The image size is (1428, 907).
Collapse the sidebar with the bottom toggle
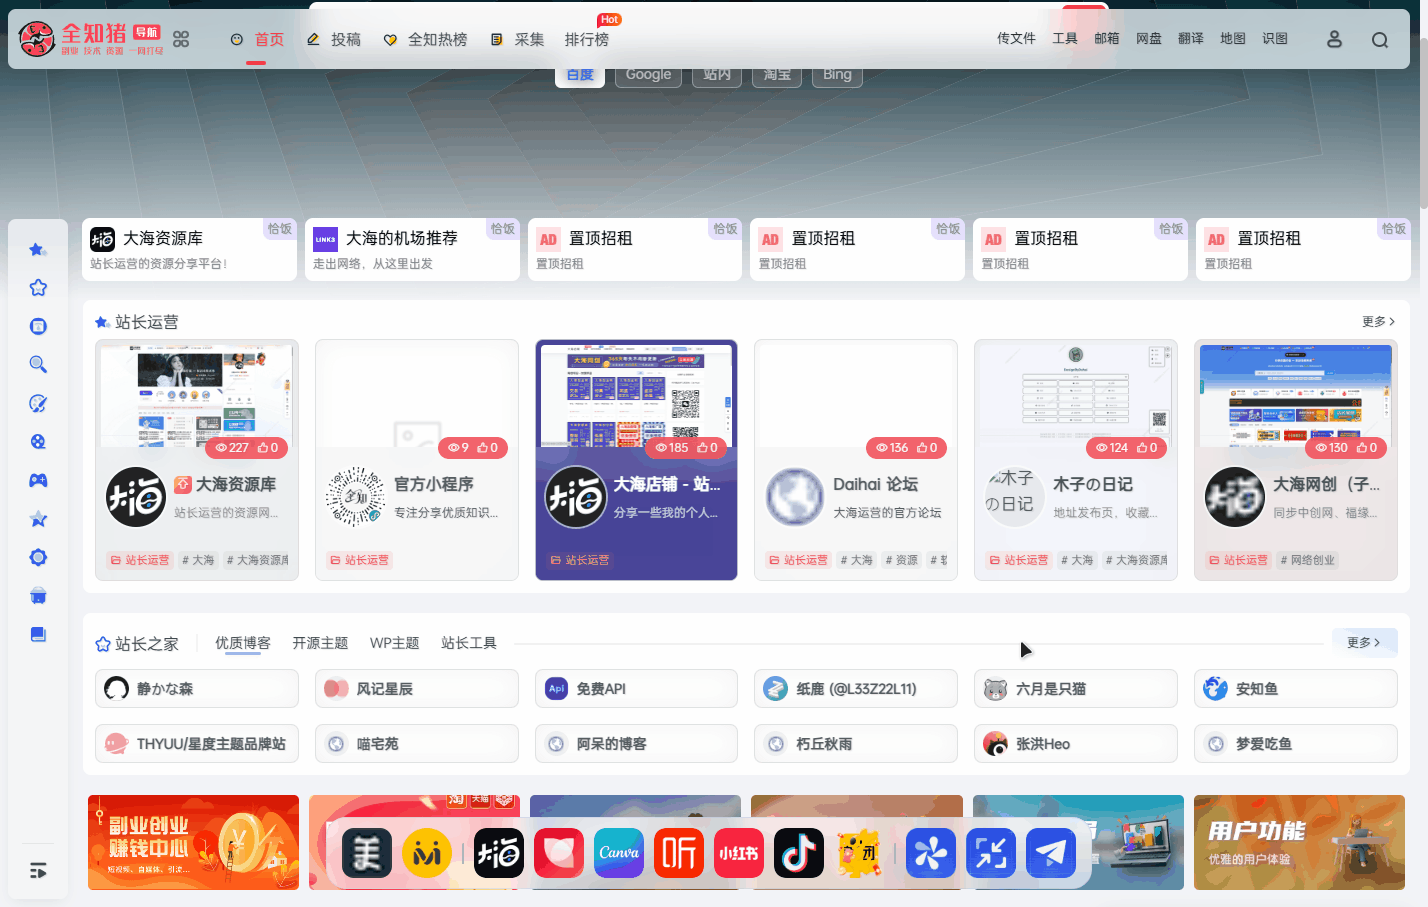coord(38,871)
